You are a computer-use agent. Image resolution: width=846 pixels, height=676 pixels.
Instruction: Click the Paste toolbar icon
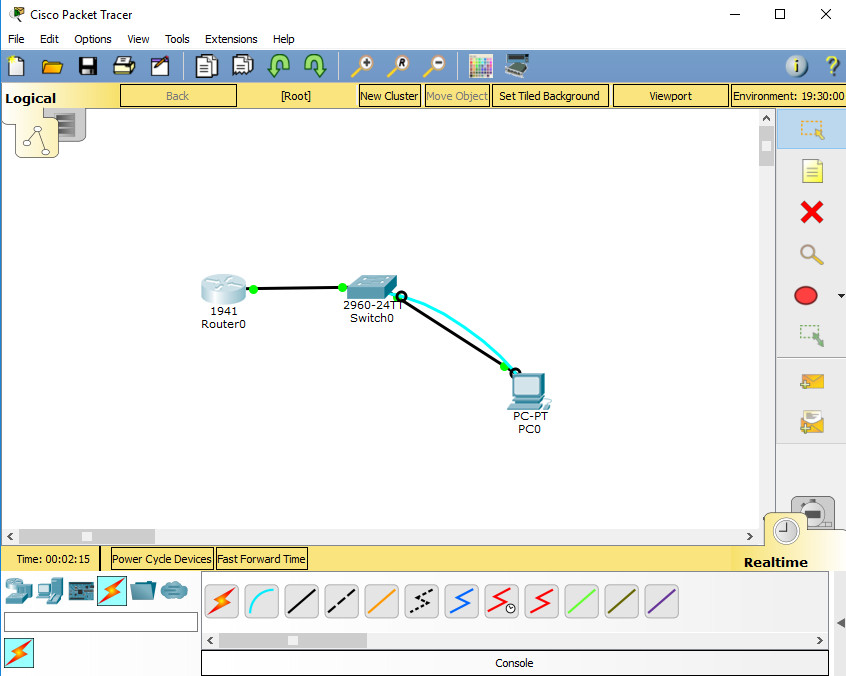(x=243, y=66)
